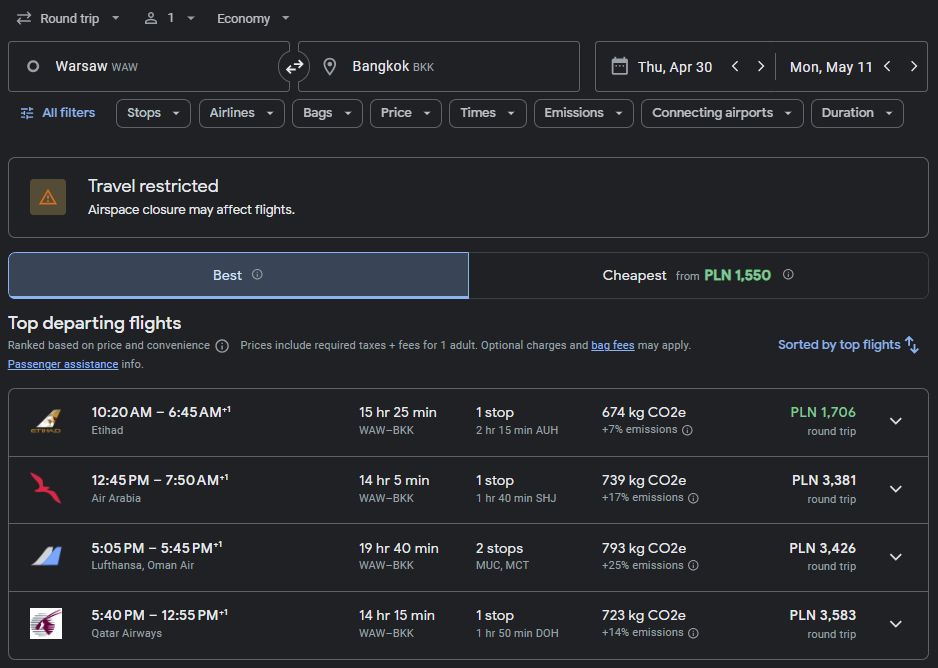Open emissions info for 739 kg flight
Image resolution: width=938 pixels, height=668 pixels.
pos(693,498)
